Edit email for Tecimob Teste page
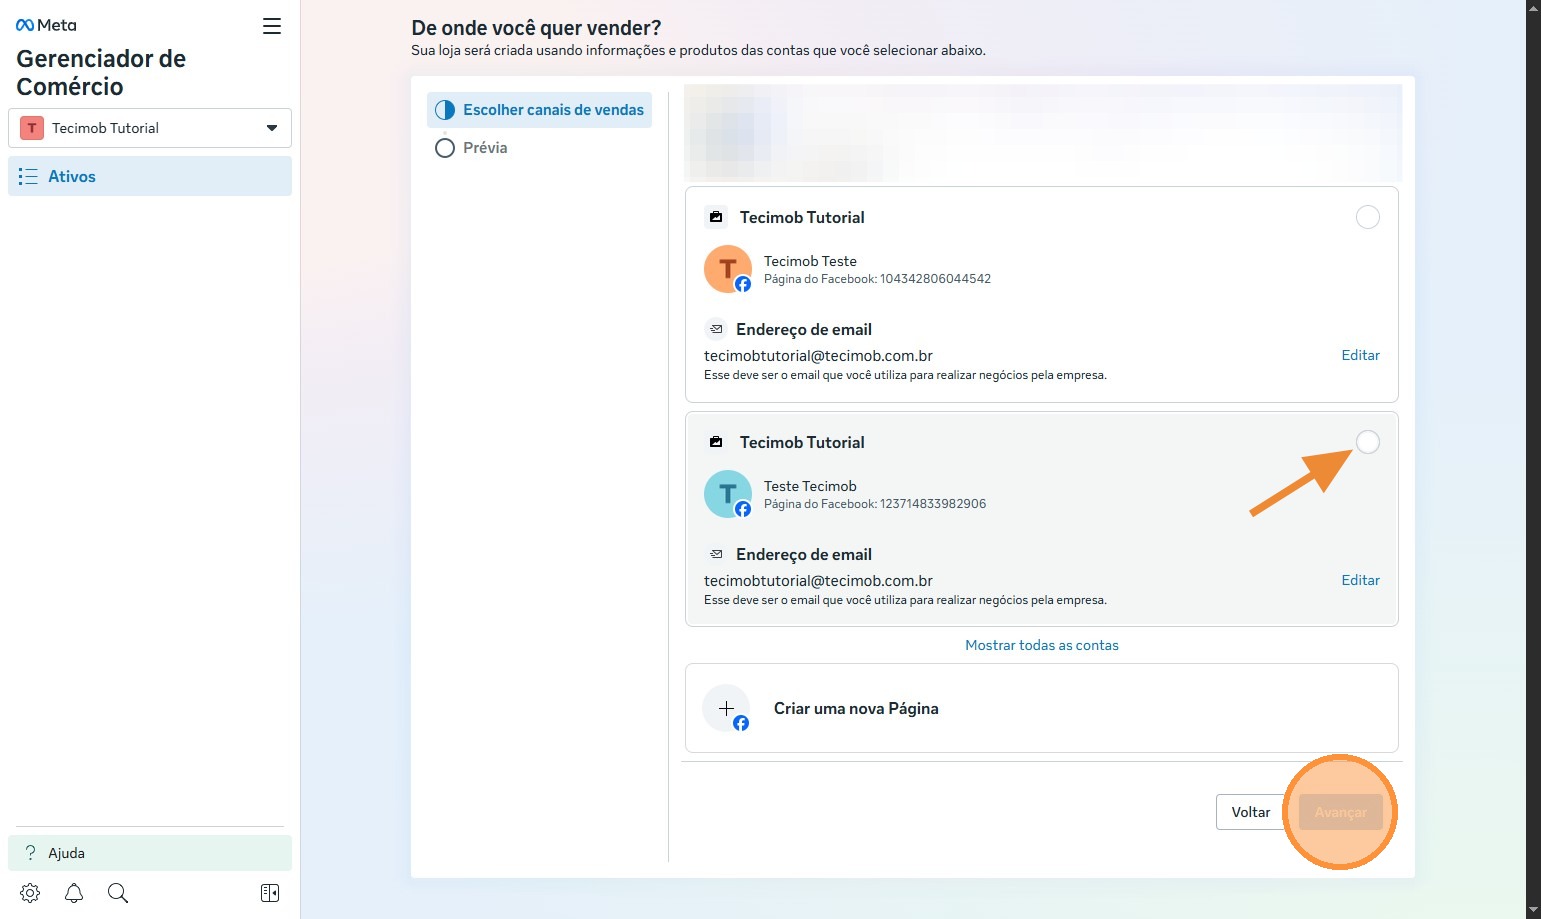Image resolution: width=1541 pixels, height=919 pixels. (1360, 355)
